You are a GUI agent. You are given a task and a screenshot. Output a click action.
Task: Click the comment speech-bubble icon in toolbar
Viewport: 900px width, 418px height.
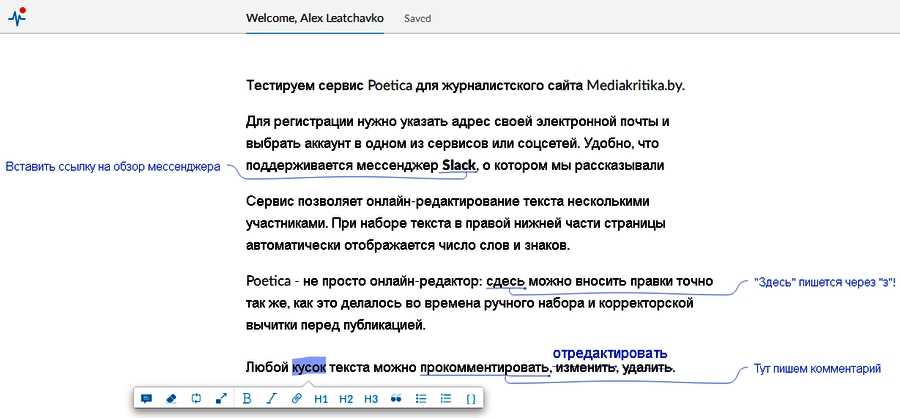(146, 398)
